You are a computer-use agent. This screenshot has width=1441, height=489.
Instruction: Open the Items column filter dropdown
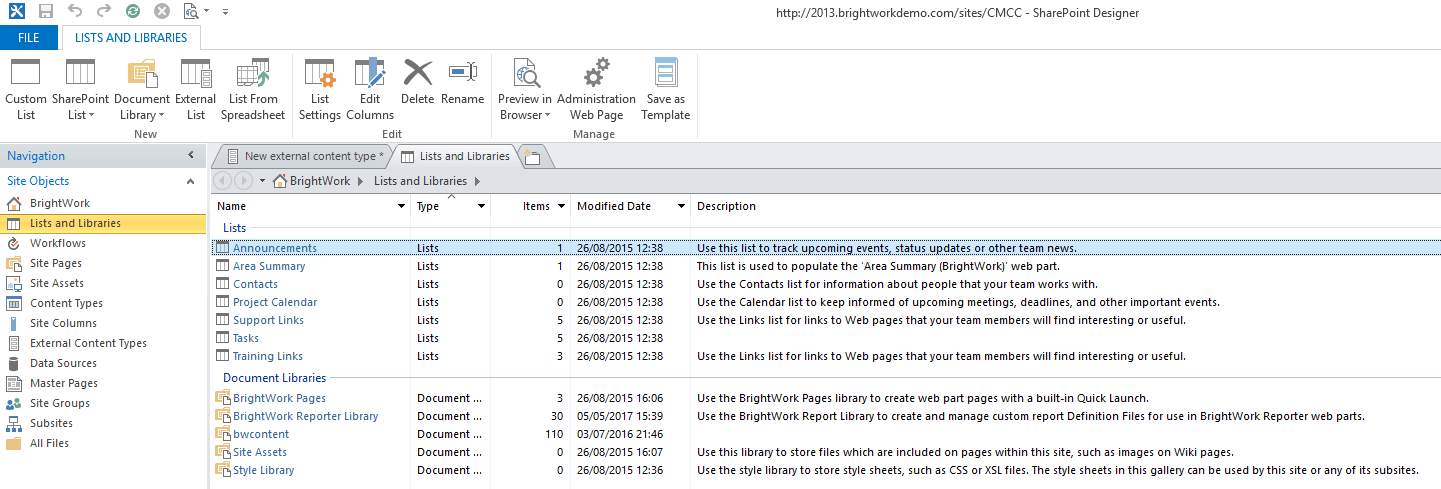561,206
